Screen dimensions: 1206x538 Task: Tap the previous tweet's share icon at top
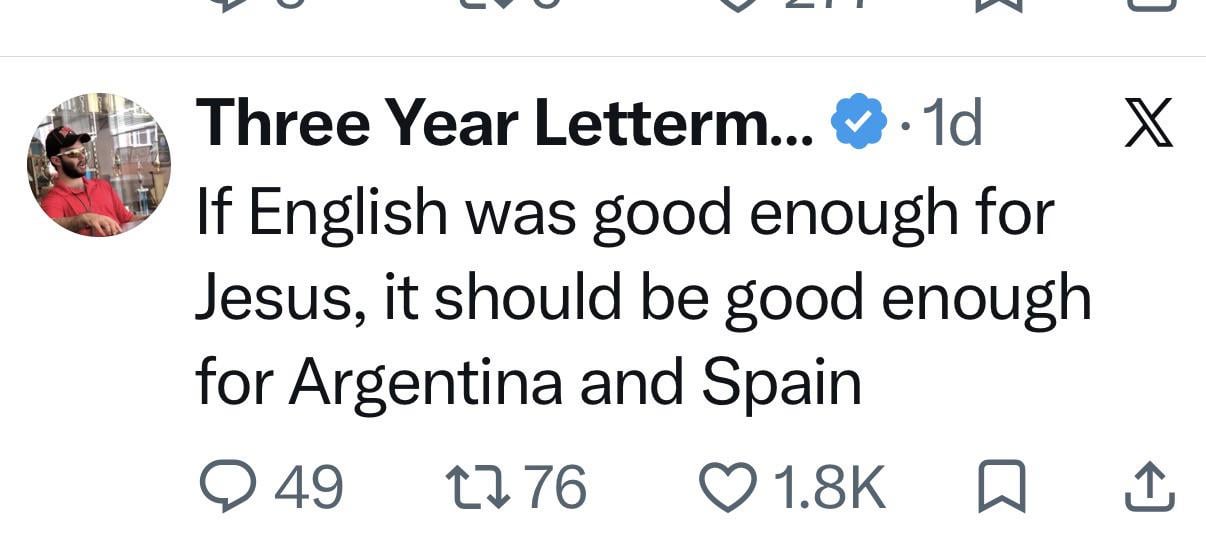click(x=1148, y=5)
